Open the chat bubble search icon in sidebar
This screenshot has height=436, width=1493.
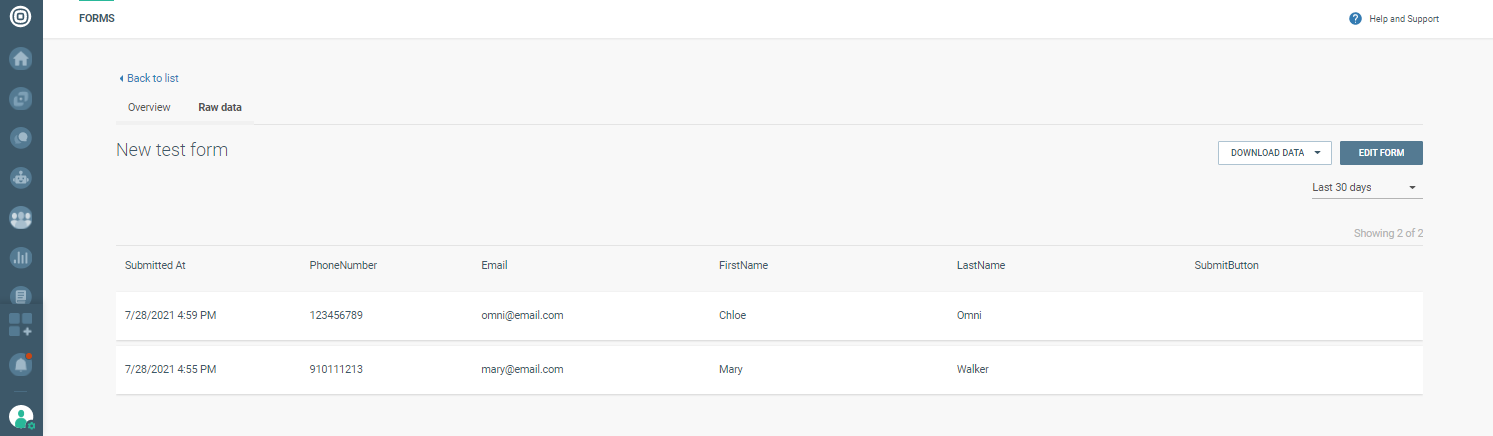click(20, 138)
